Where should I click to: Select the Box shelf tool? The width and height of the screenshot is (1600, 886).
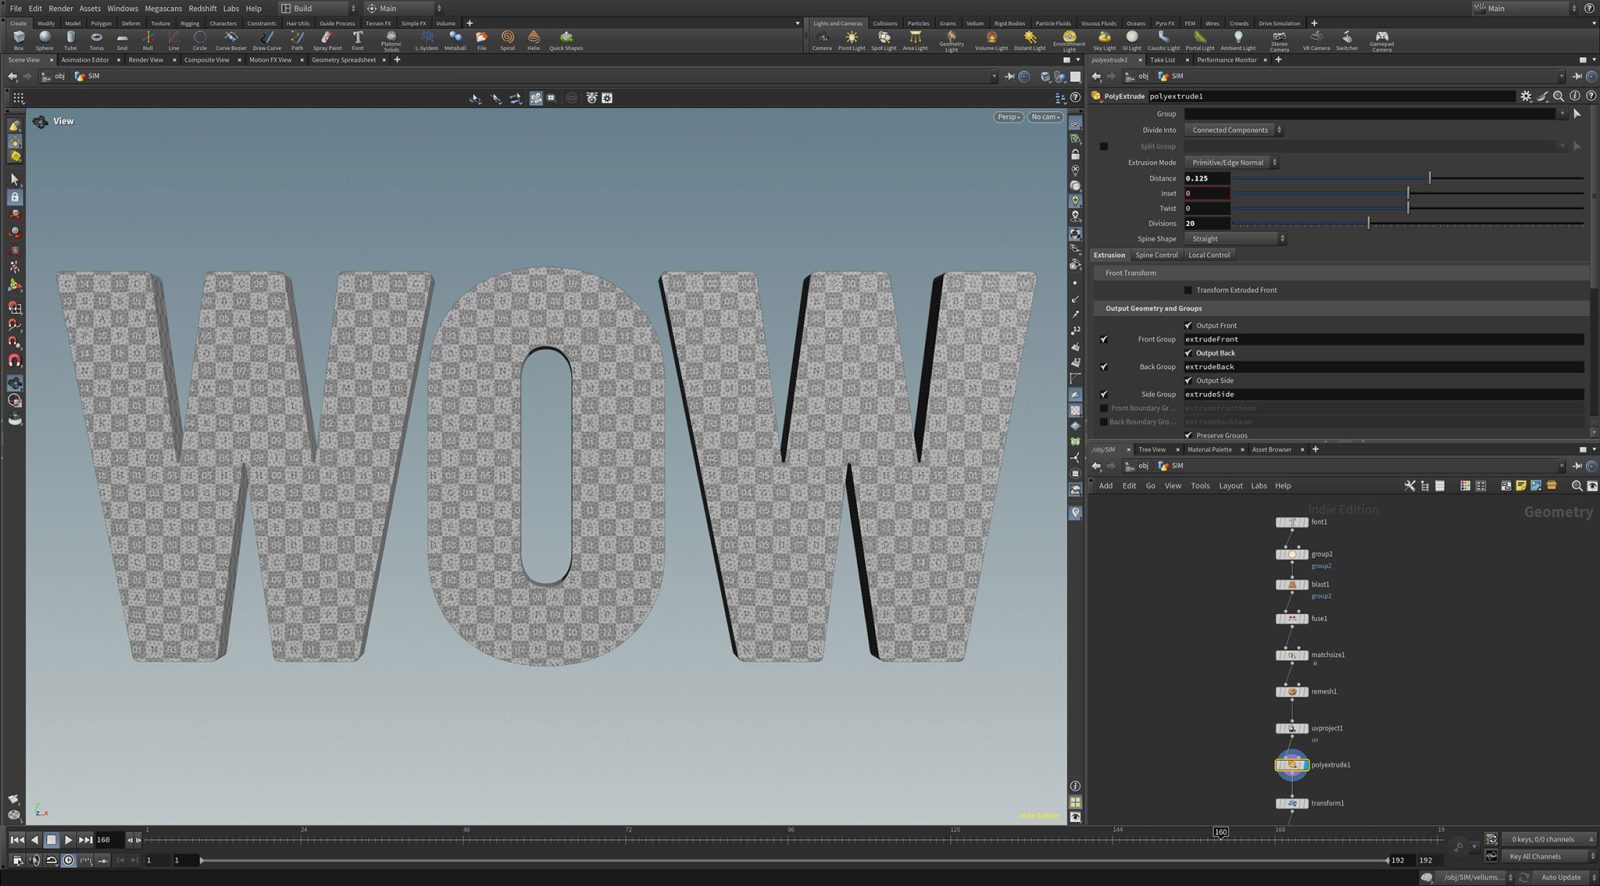pos(18,40)
